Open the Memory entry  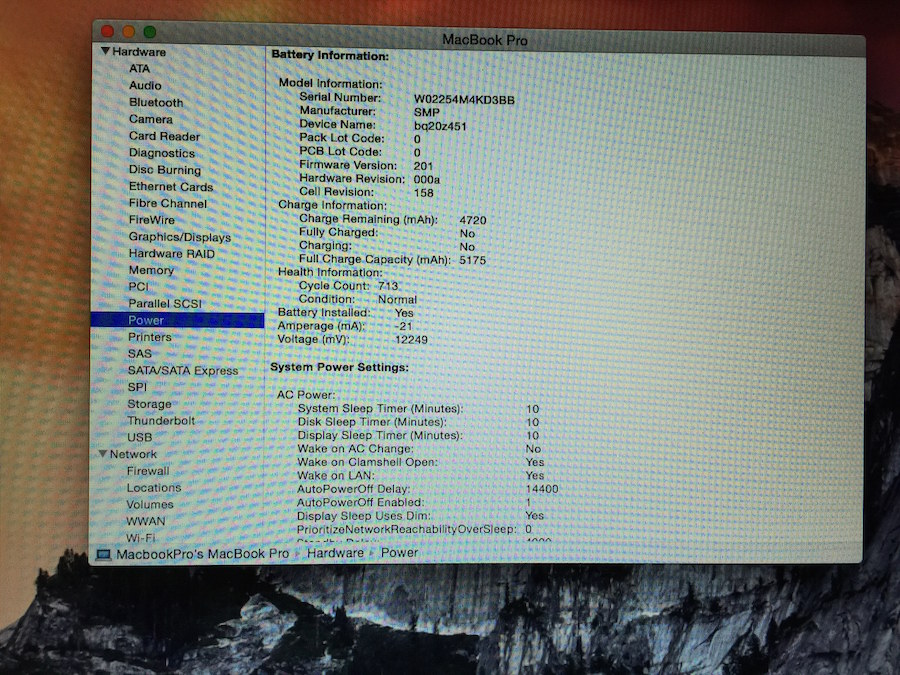(151, 270)
